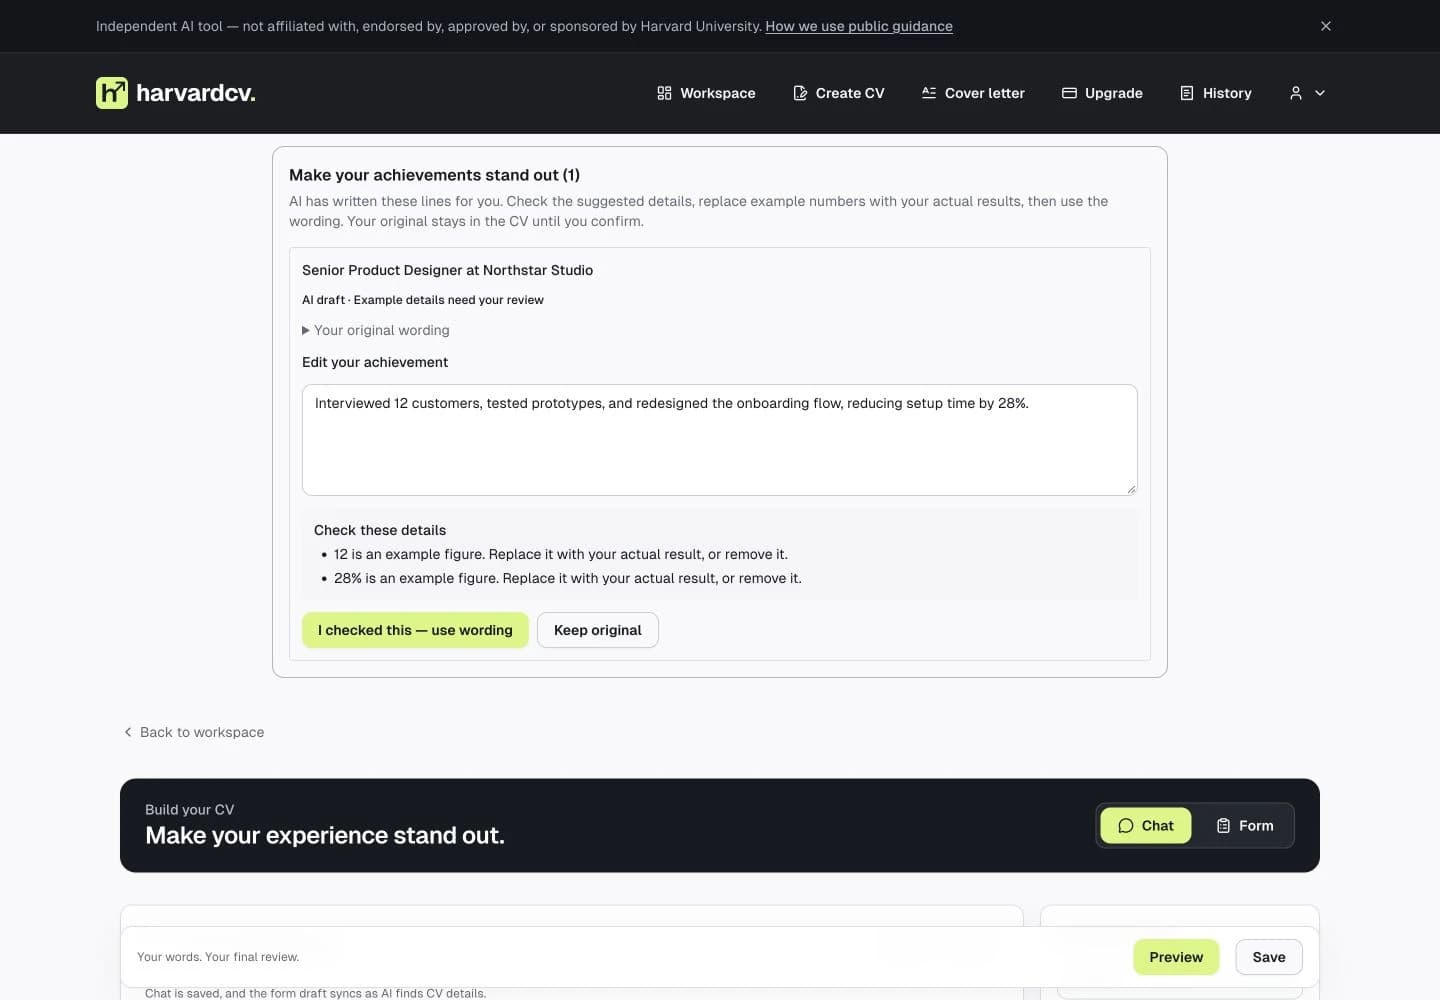The width and height of the screenshot is (1440, 1000).
Task: Open the account dropdown chevron
Action: pyautogui.click(x=1320, y=93)
